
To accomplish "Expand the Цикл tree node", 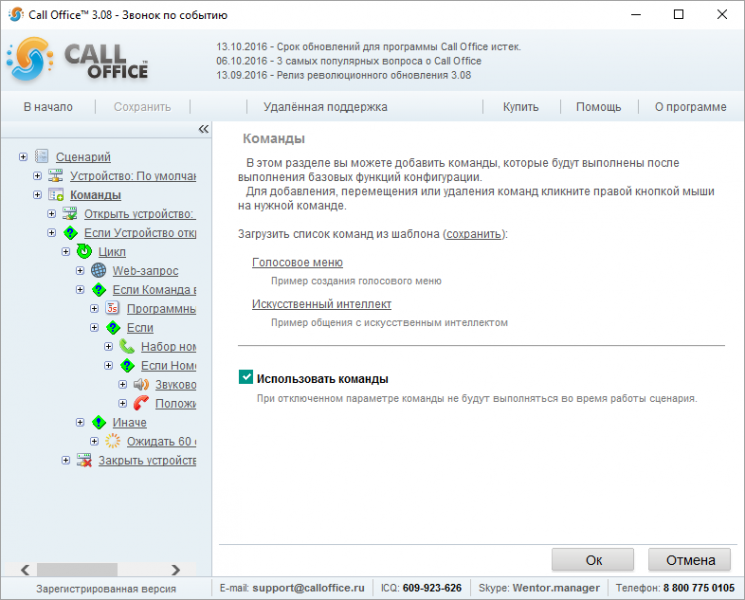I will [66, 251].
